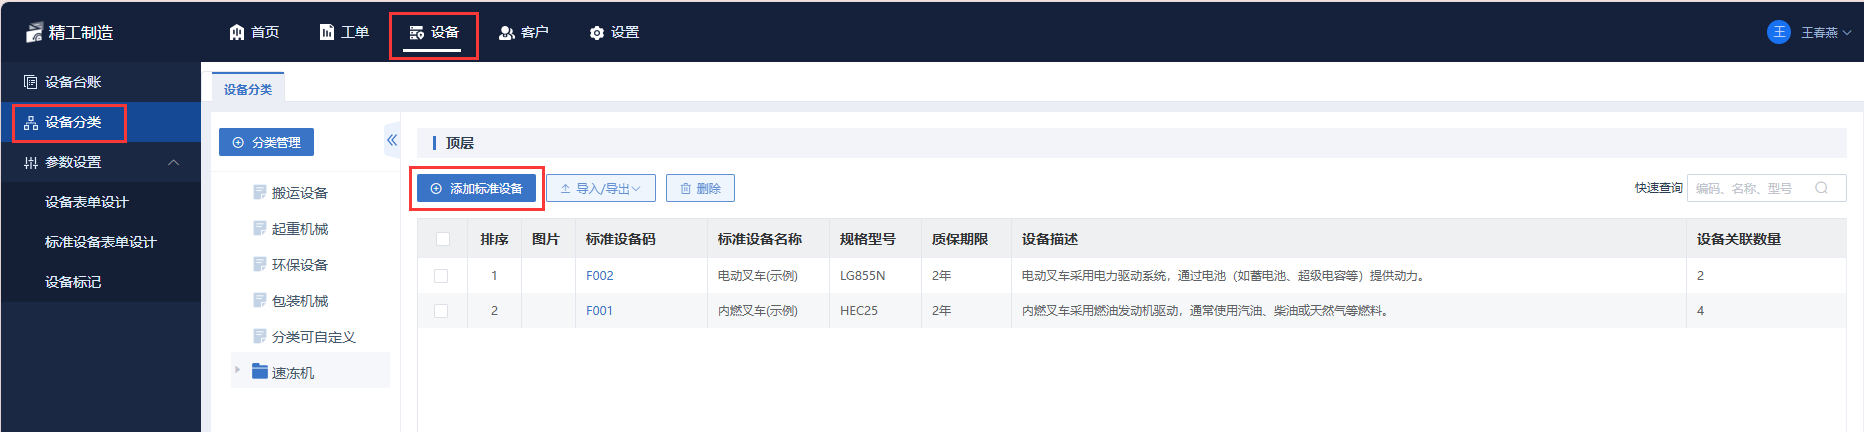Click the 搬运设备 category document icon
The width and height of the screenshot is (1864, 432).
pos(260,192)
